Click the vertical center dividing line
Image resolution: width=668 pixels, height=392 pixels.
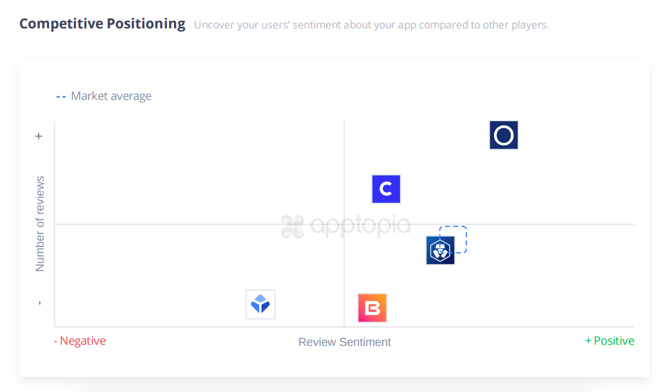click(x=344, y=224)
